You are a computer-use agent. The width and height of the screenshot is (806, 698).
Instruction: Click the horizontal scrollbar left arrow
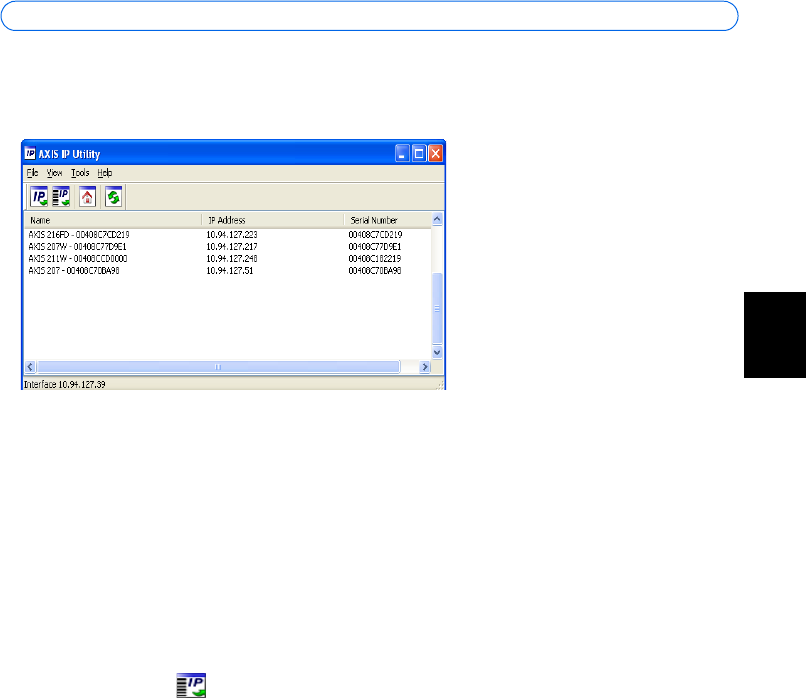pos(30,366)
